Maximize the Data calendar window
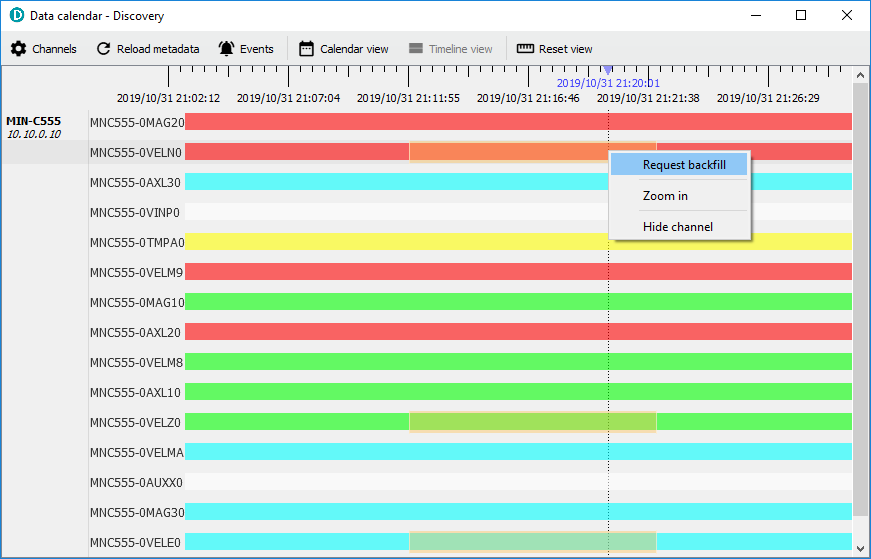The image size is (871, 559). 801,15
